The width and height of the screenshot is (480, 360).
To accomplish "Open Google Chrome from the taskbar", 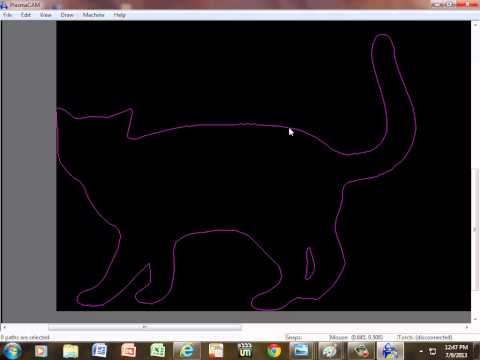I will (274, 351).
